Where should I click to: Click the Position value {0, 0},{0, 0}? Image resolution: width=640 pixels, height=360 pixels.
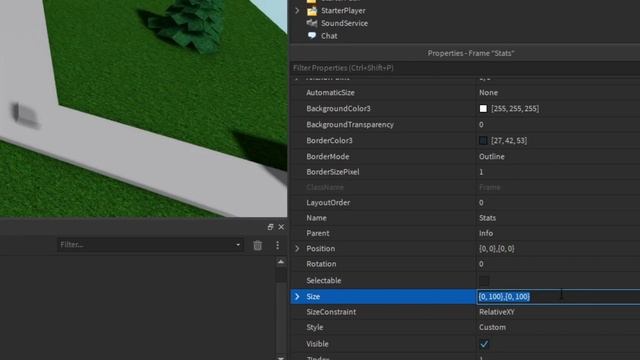point(497,249)
